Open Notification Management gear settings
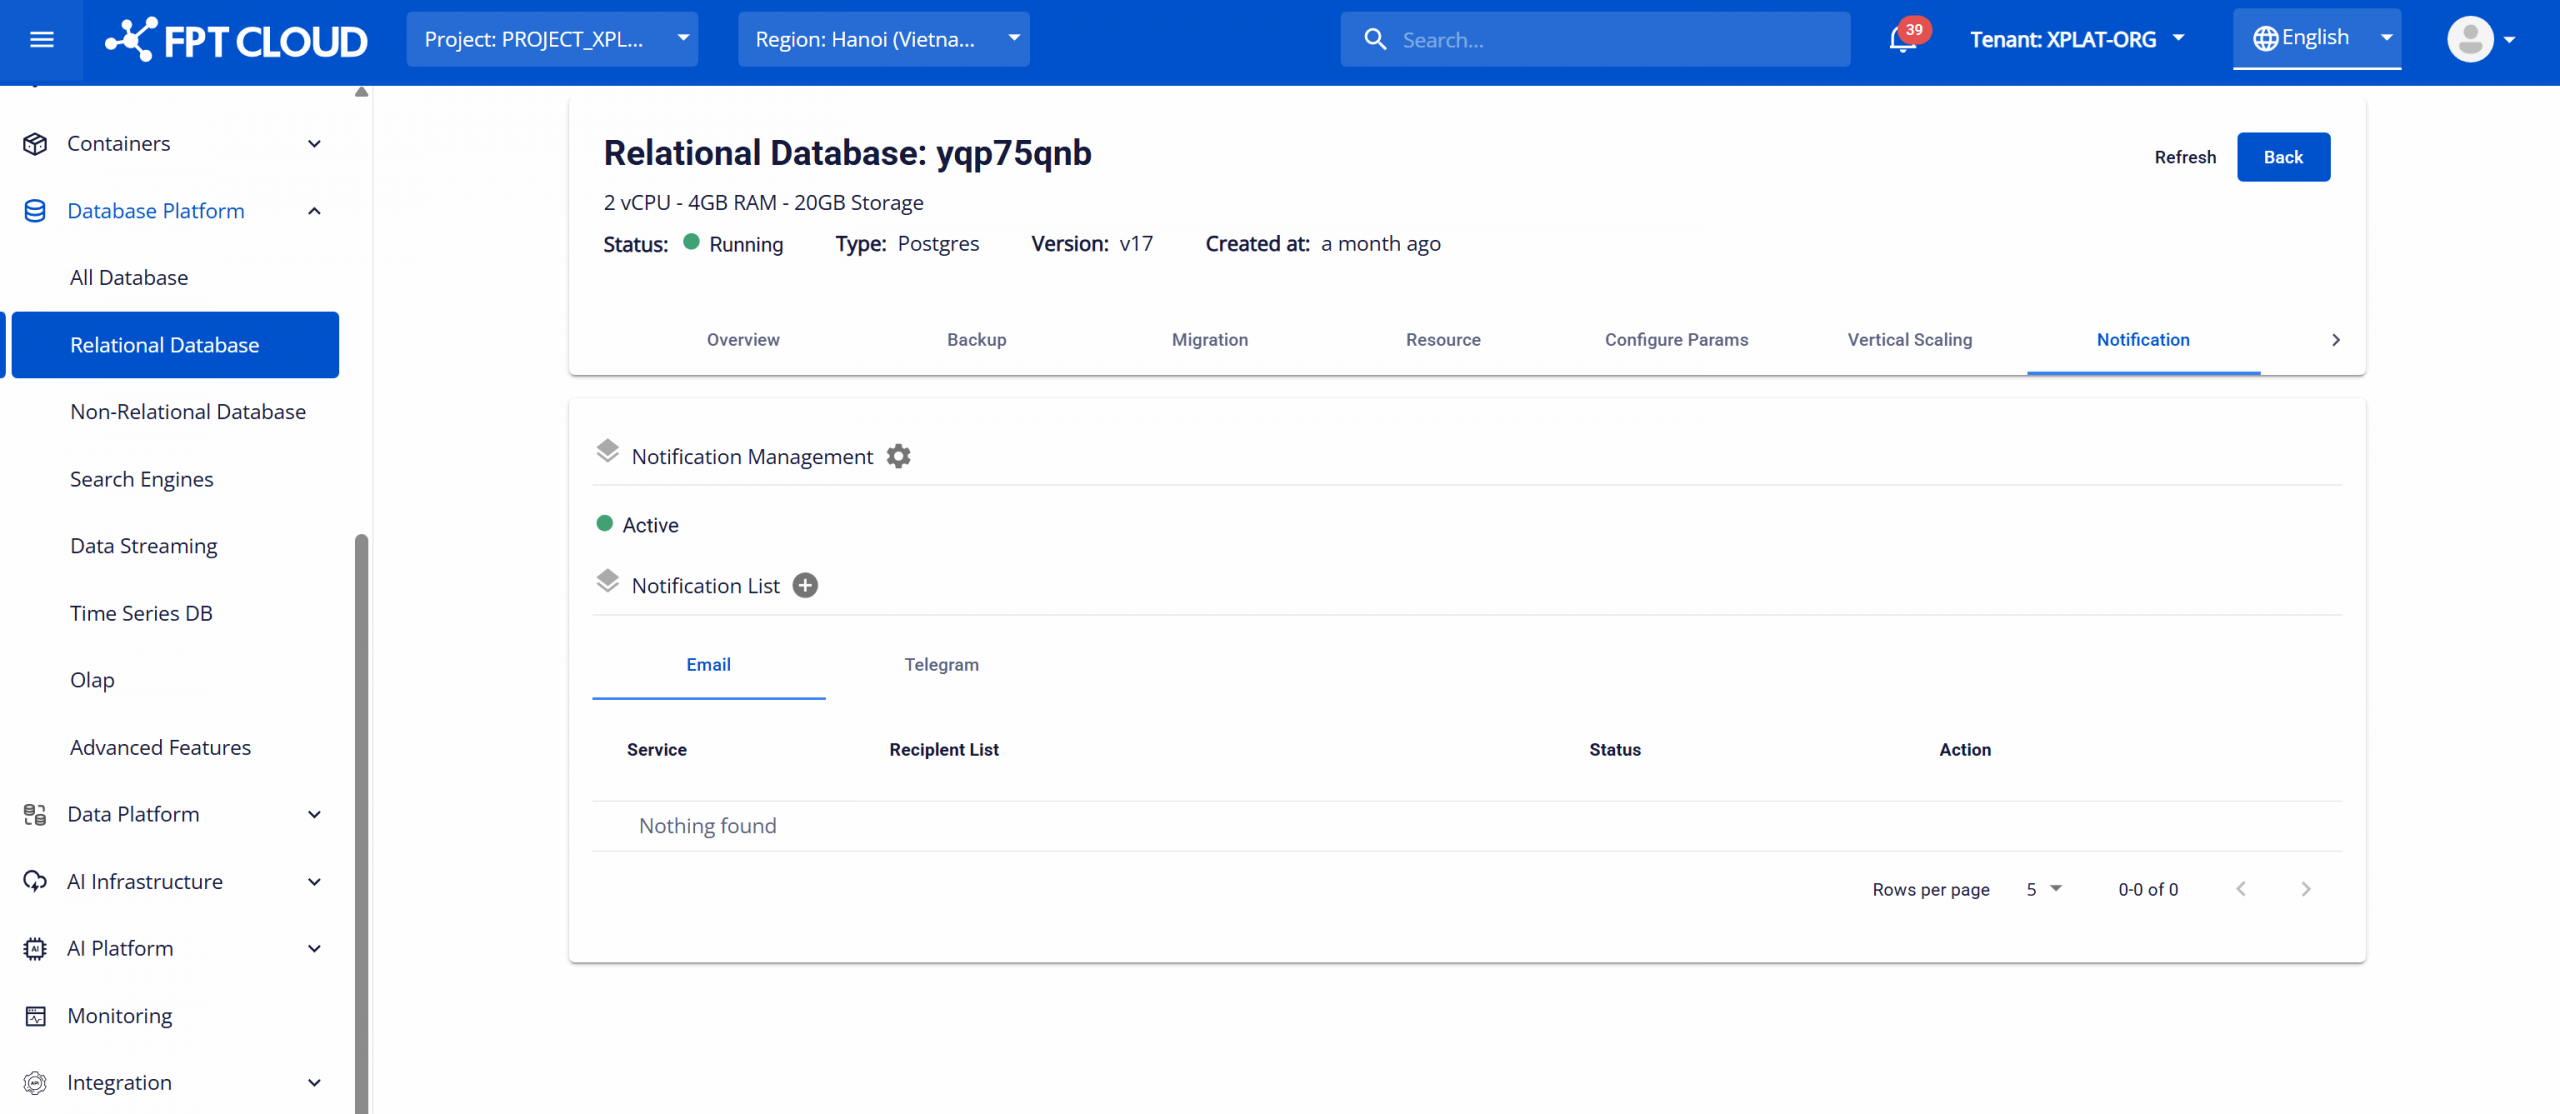This screenshot has width=2560, height=1114. [x=898, y=457]
